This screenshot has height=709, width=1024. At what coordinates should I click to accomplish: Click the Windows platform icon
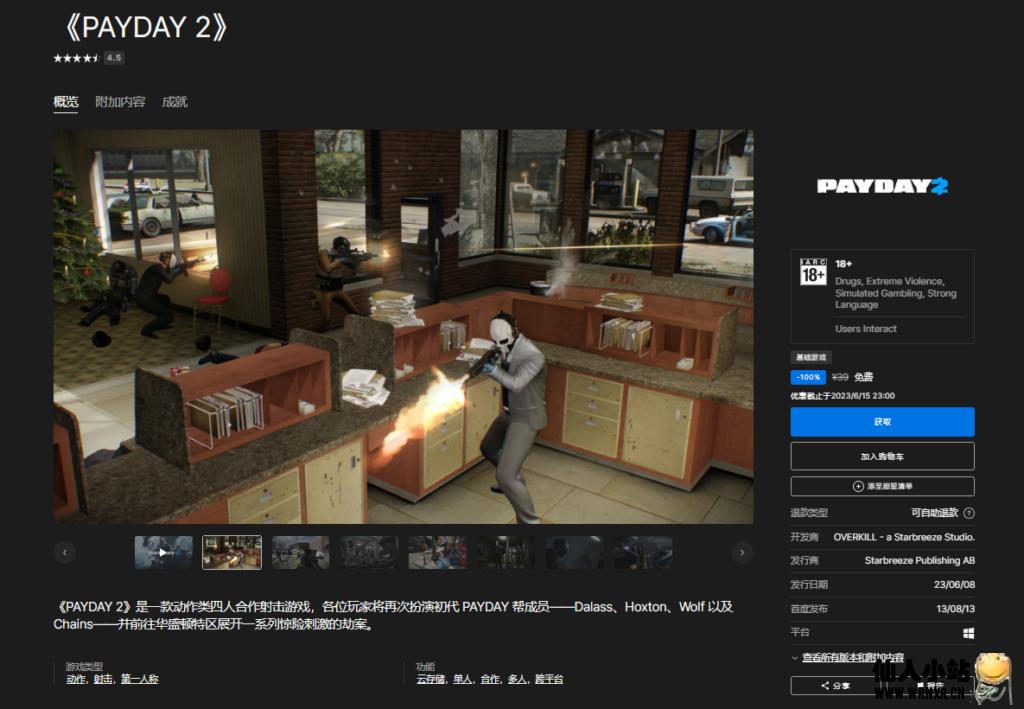tap(968, 633)
